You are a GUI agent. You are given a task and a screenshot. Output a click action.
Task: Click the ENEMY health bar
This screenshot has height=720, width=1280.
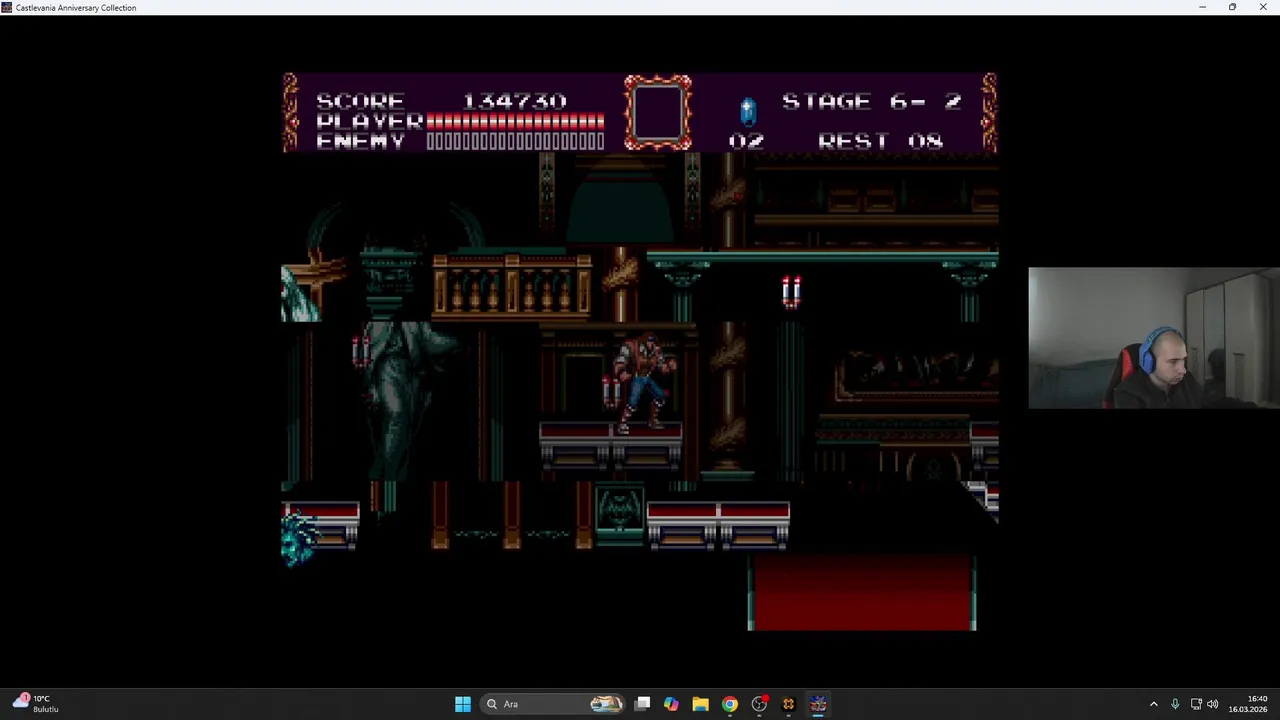coord(515,141)
